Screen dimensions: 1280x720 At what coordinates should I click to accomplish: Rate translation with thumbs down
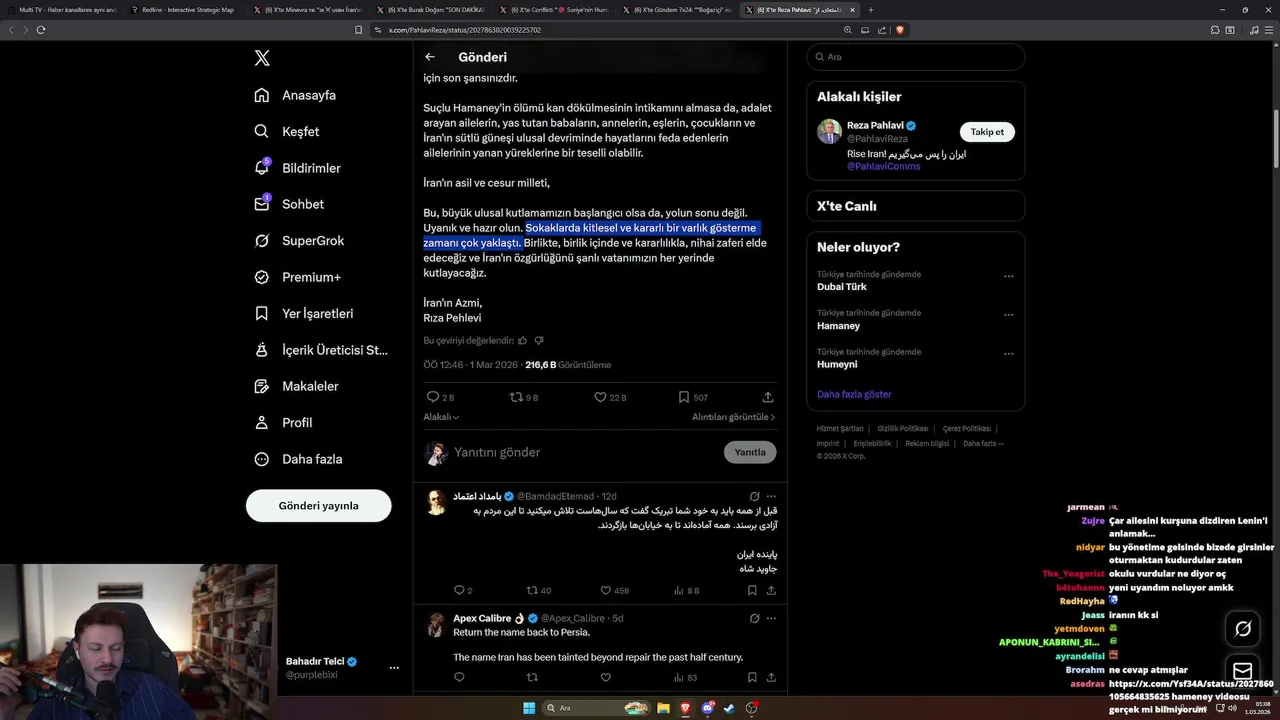coord(539,341)
